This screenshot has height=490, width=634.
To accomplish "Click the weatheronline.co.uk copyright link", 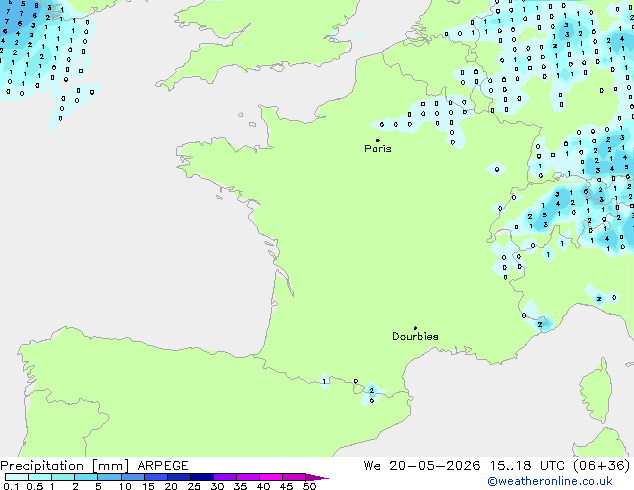I will [549, 481].
